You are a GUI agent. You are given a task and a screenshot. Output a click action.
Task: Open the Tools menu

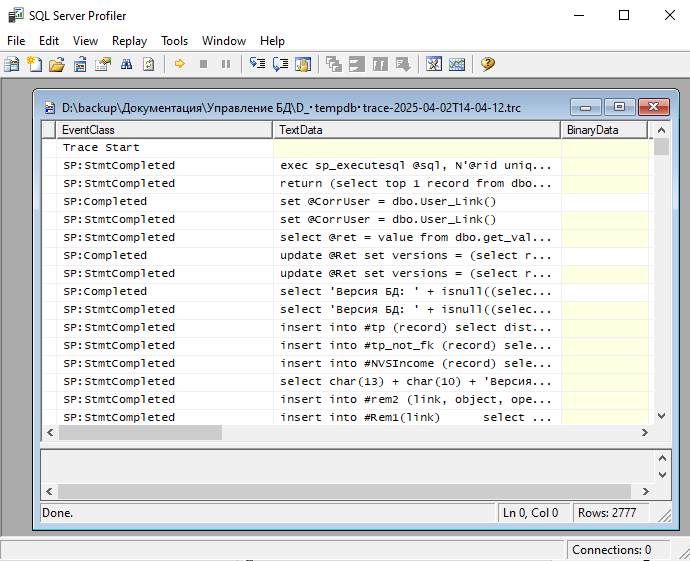174,41
